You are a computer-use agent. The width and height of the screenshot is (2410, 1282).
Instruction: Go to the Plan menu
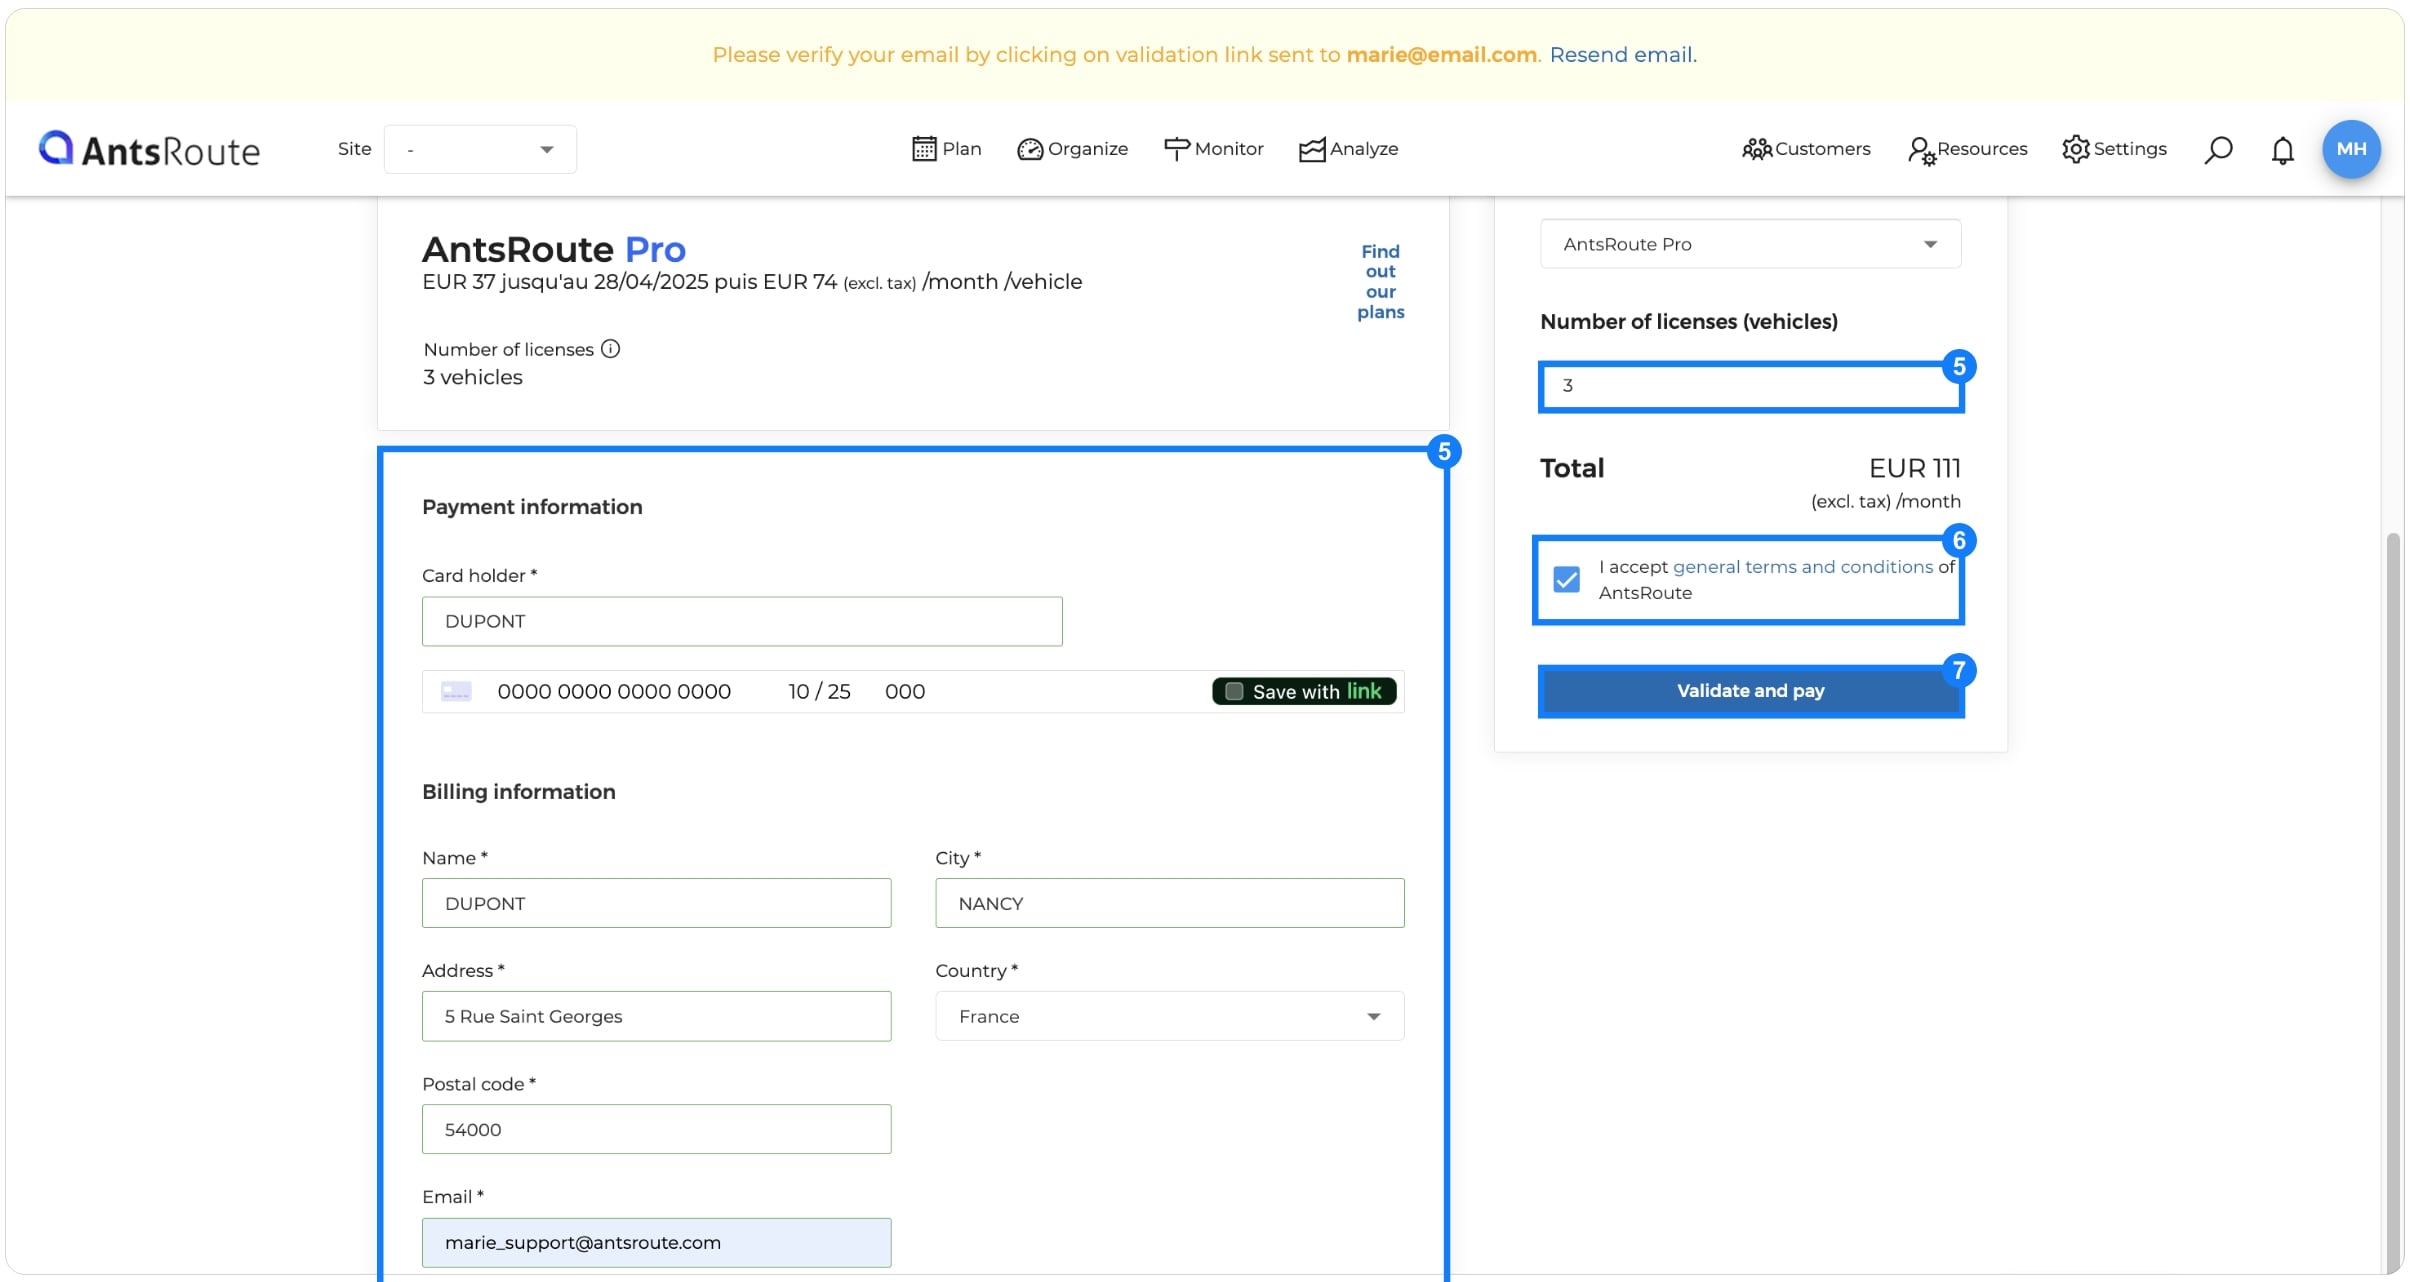coord(946,149)
